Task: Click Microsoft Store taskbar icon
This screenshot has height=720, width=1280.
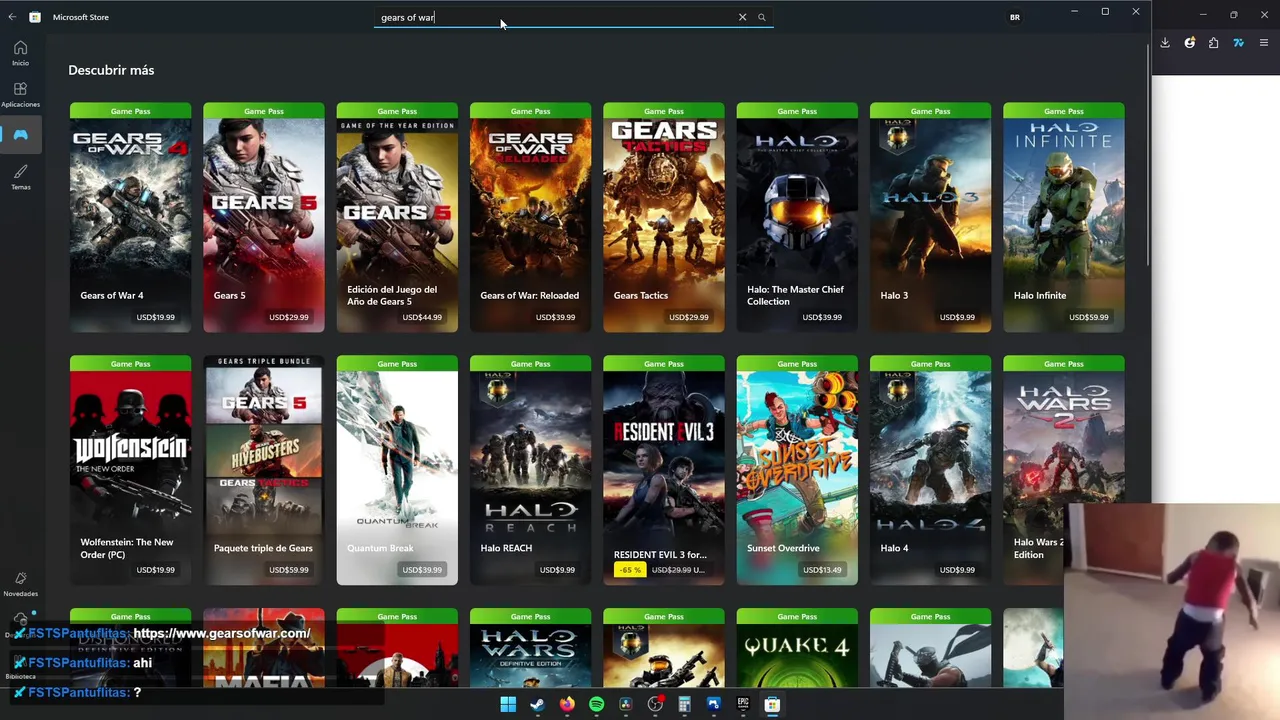Action: [772, 705]
